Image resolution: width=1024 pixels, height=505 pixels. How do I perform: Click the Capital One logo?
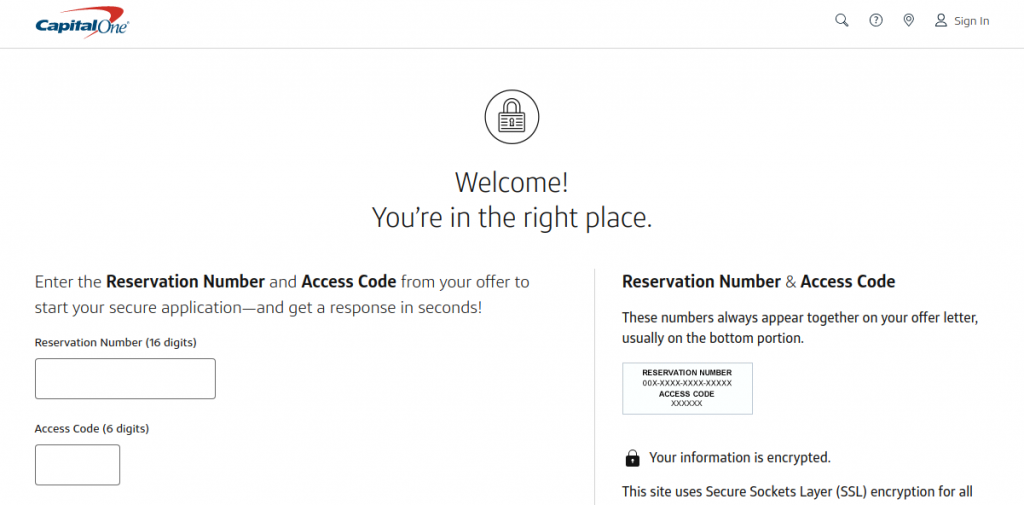(x=82, y=22)
